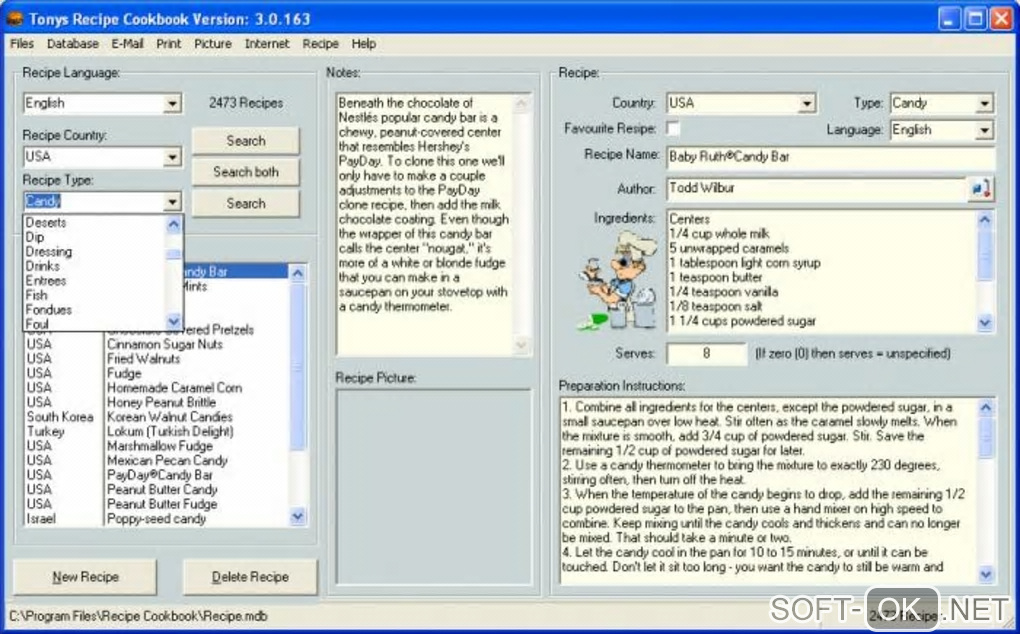Click the Serves field showing 8
Screen dimensions: 1020x634
click(706, 354)
